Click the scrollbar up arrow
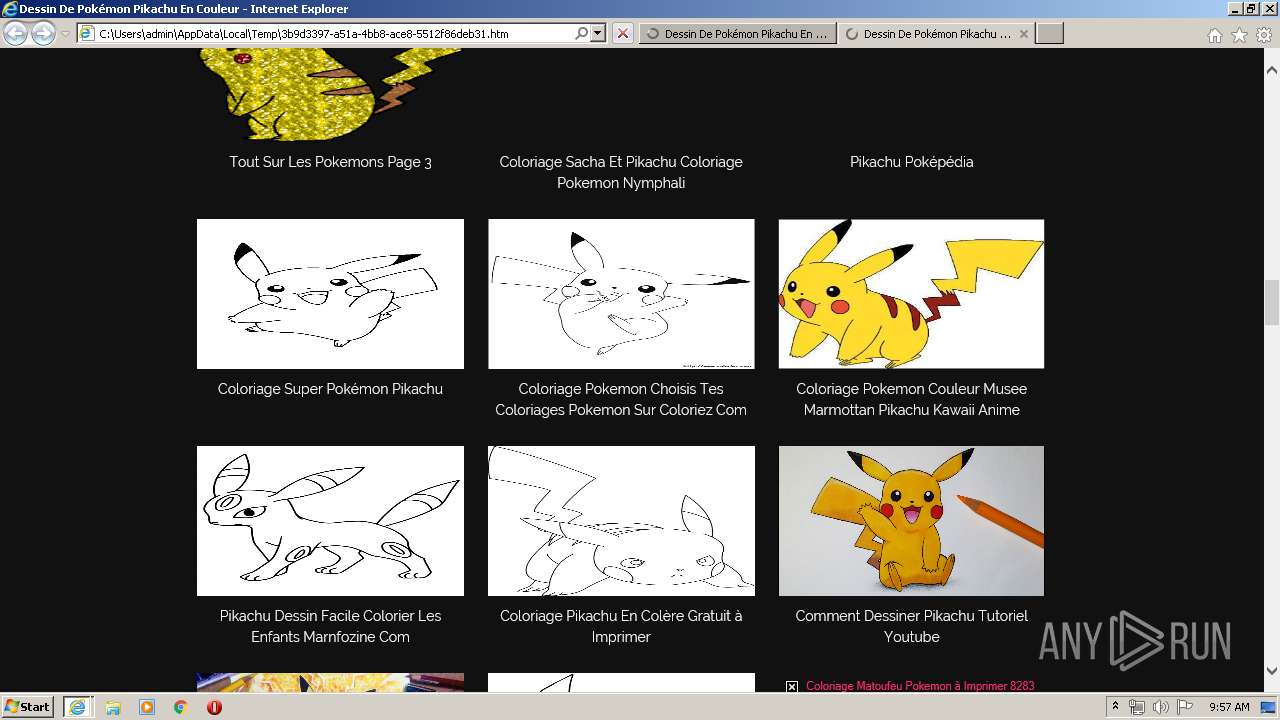This screenshot has width=1280, height=720. [1272, 70]
